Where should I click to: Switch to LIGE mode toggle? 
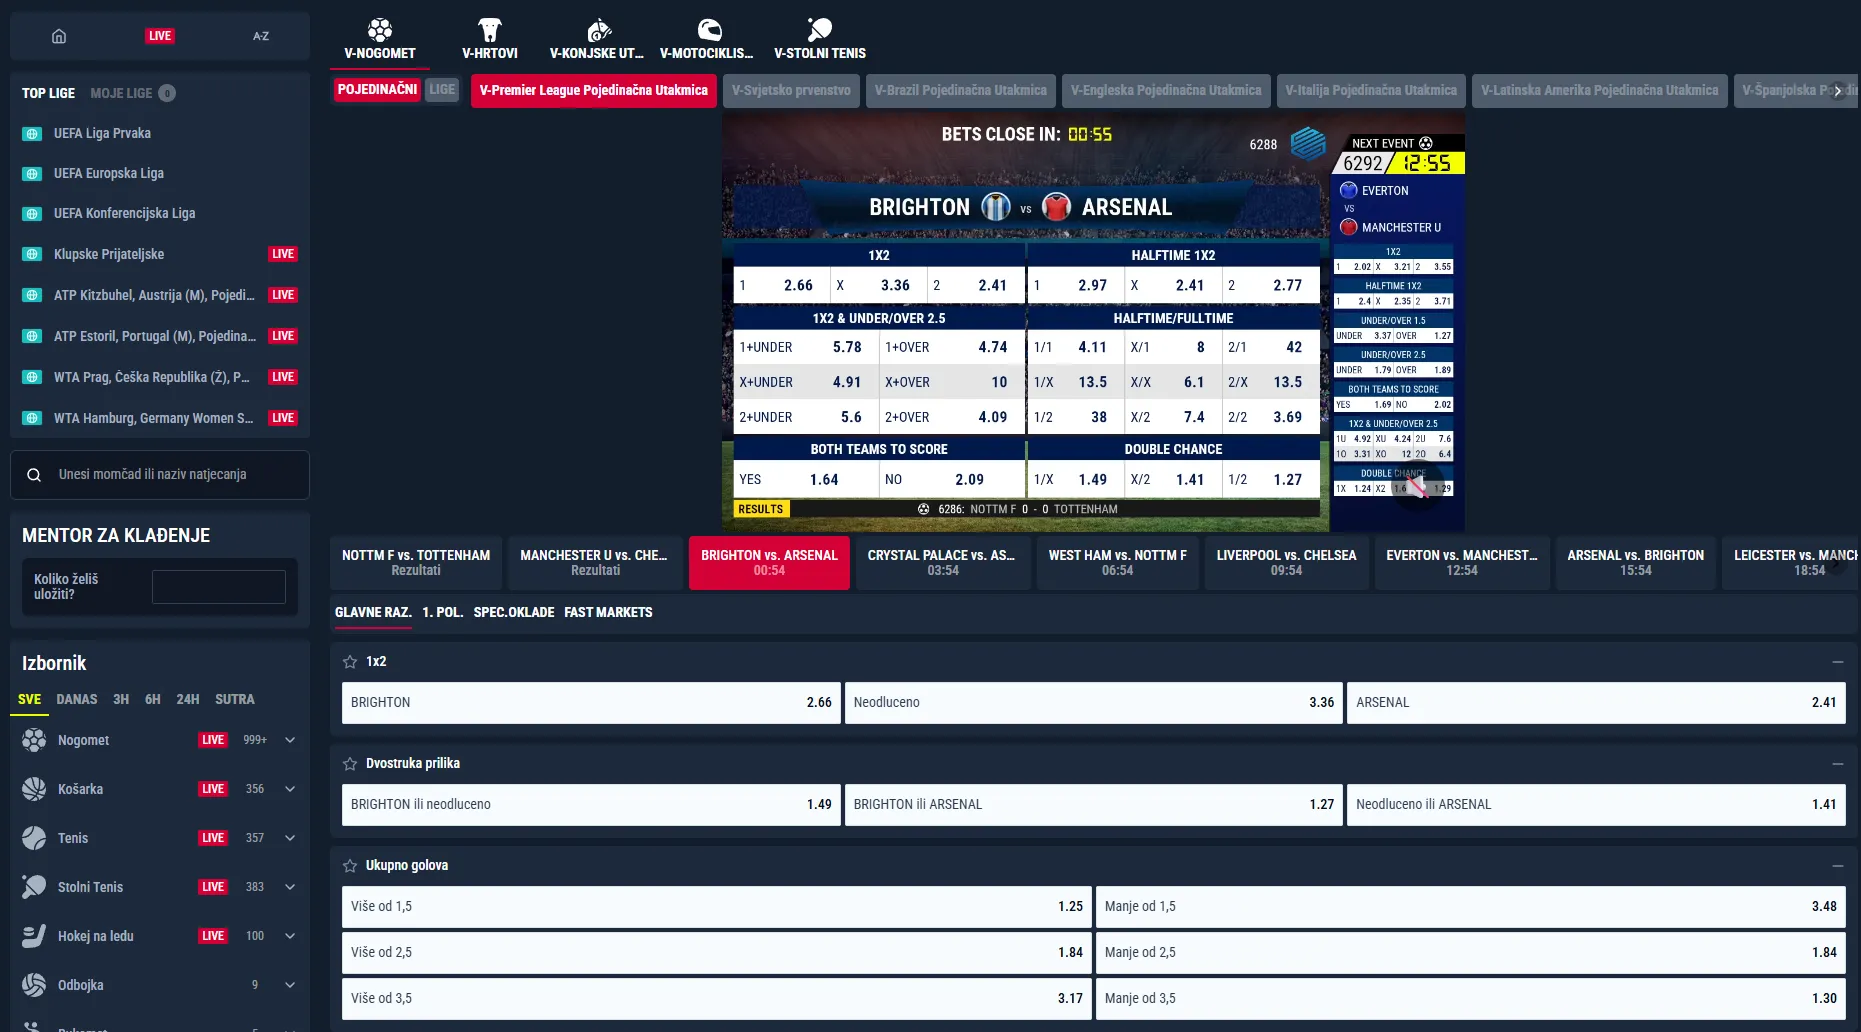tap(442, 90)
